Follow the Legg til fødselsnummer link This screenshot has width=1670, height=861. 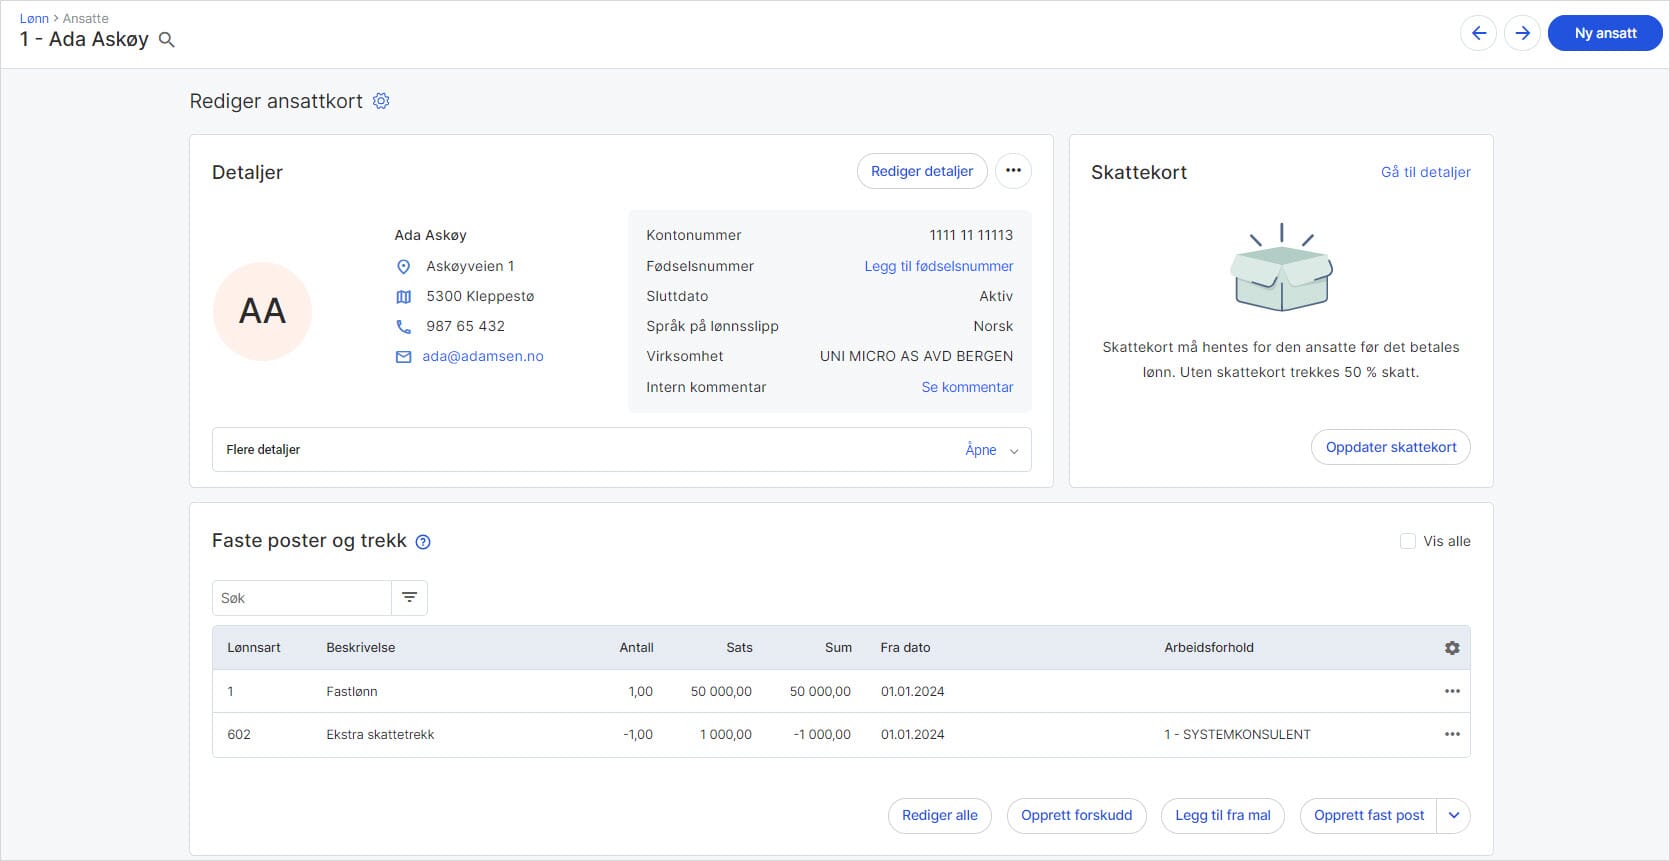938,266
